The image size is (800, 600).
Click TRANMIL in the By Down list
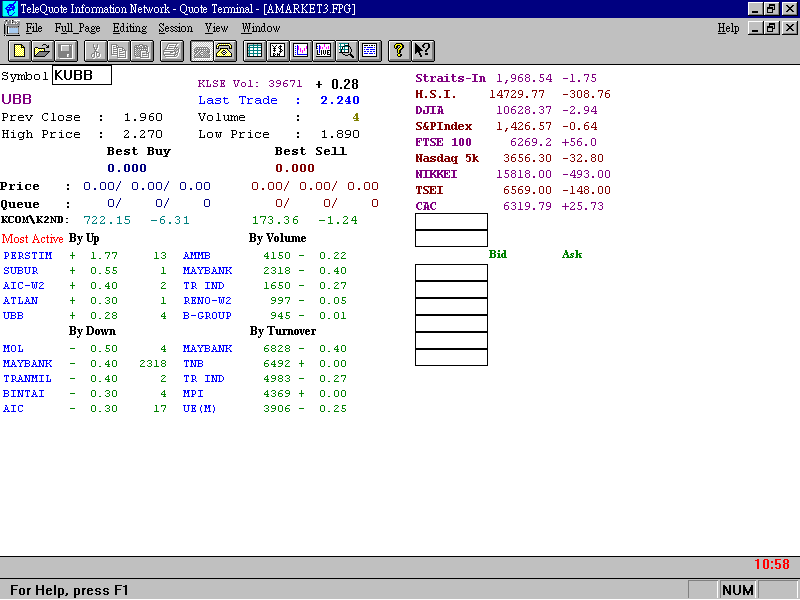27,379
